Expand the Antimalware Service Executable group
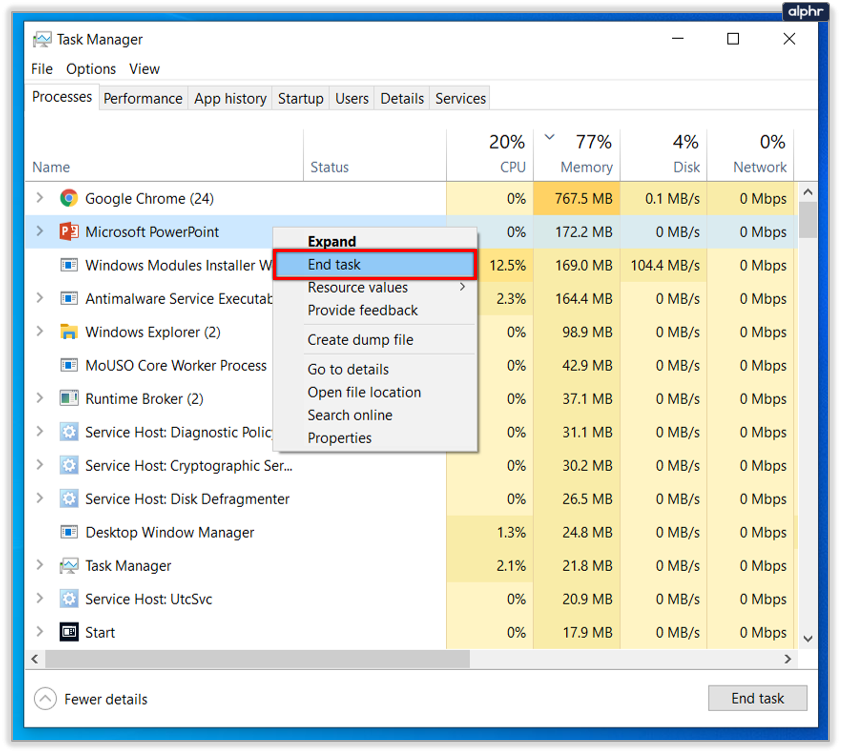The image size is (841, 753). pyautogui.click(x=40, y=298)
